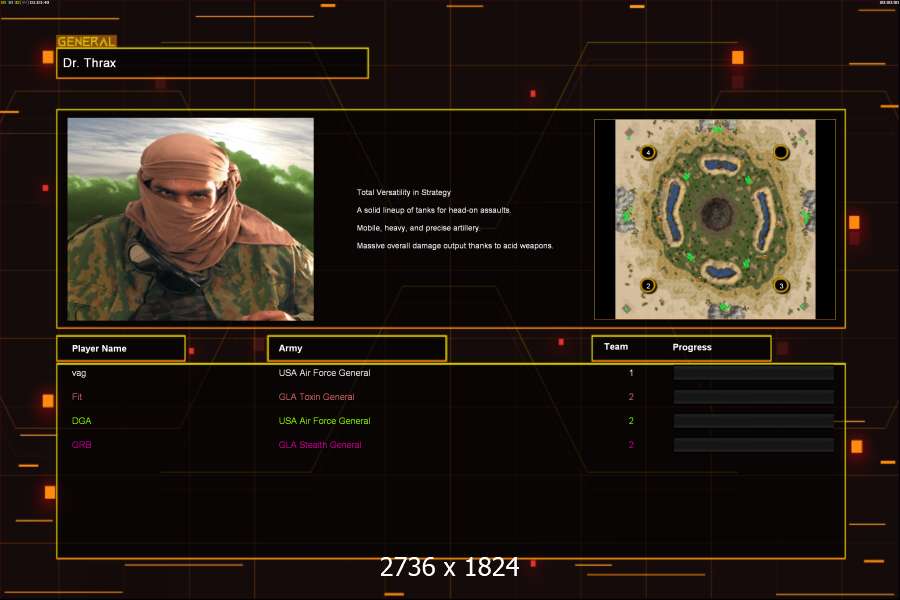The image size is (900, 600).
Task: Click the map preview crater center
Action: point(716,212)
